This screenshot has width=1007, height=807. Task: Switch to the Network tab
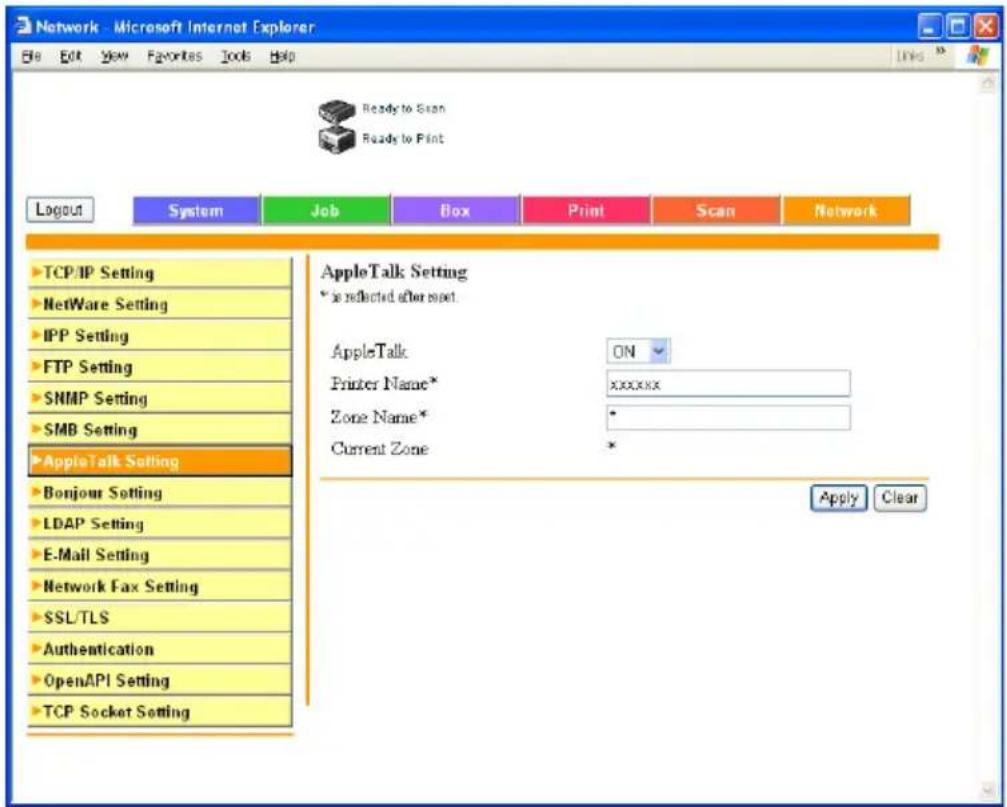pos(846,211)
